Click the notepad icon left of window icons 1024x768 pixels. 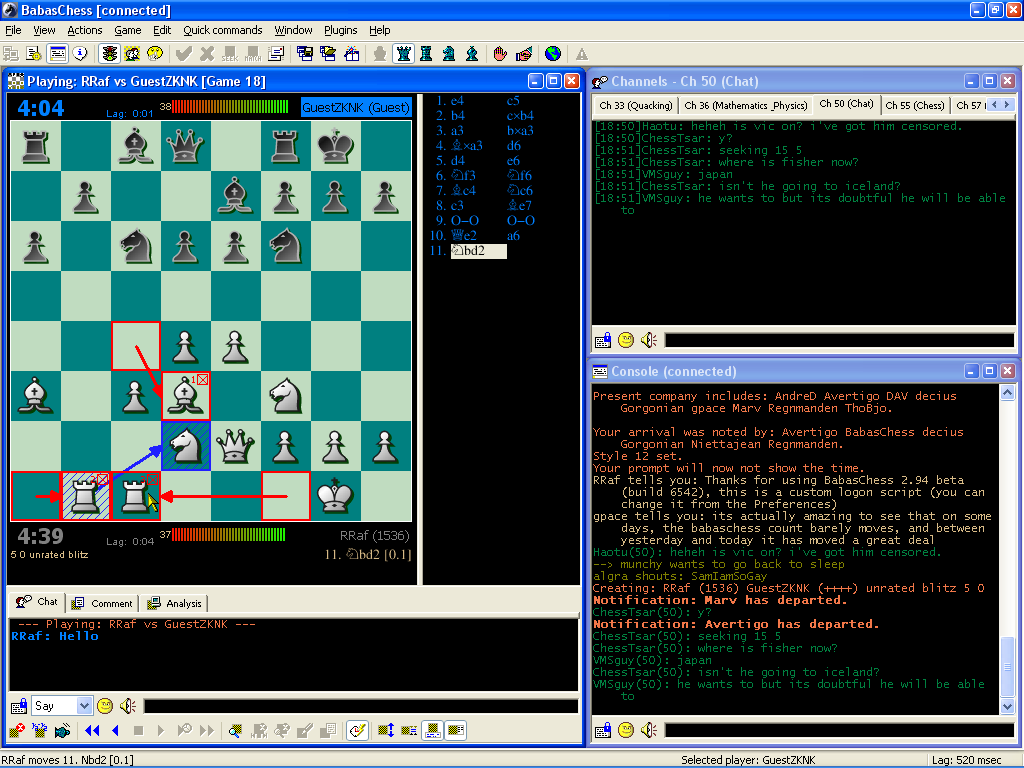(x=276, y=54)
